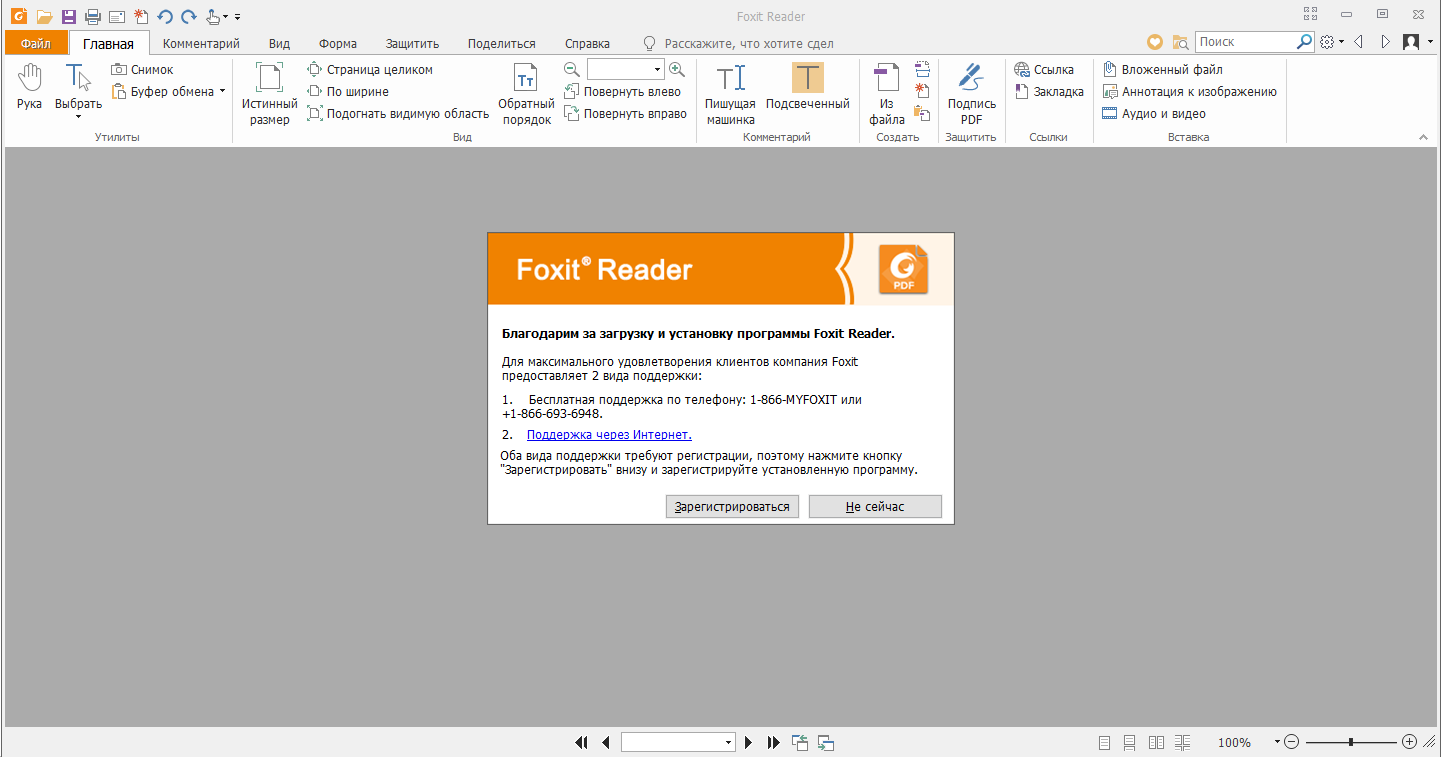
Task: Click Истинный размер (Actual size) icon
Action: (269, 95)
